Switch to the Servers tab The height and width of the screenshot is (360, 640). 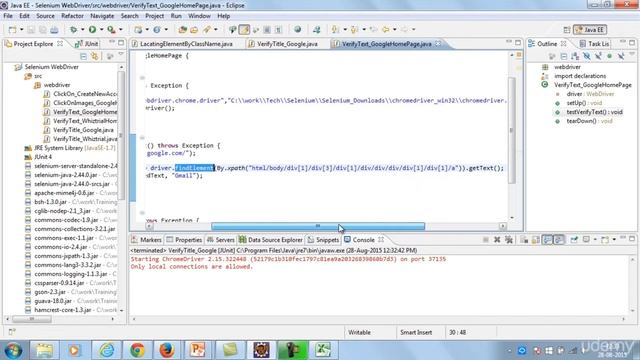point(221,240)
